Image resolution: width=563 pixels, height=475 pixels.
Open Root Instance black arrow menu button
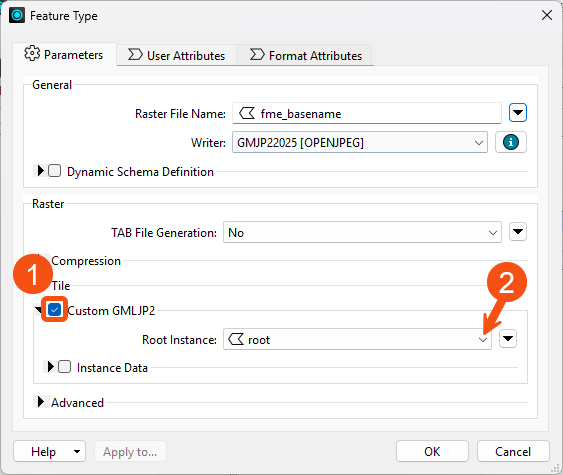pyautogui.click(x=508, y=339)
